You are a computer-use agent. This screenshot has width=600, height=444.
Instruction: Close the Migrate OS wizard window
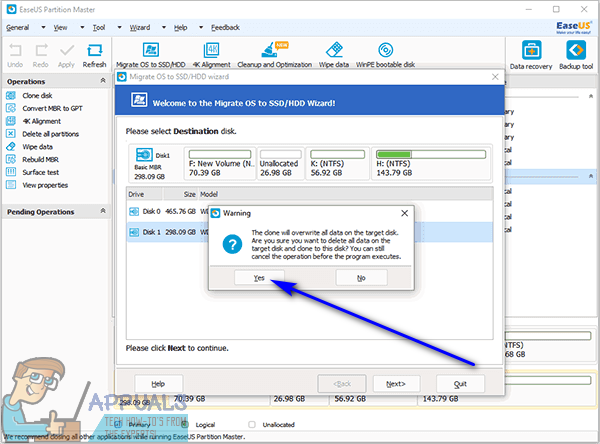coord(495,77)
